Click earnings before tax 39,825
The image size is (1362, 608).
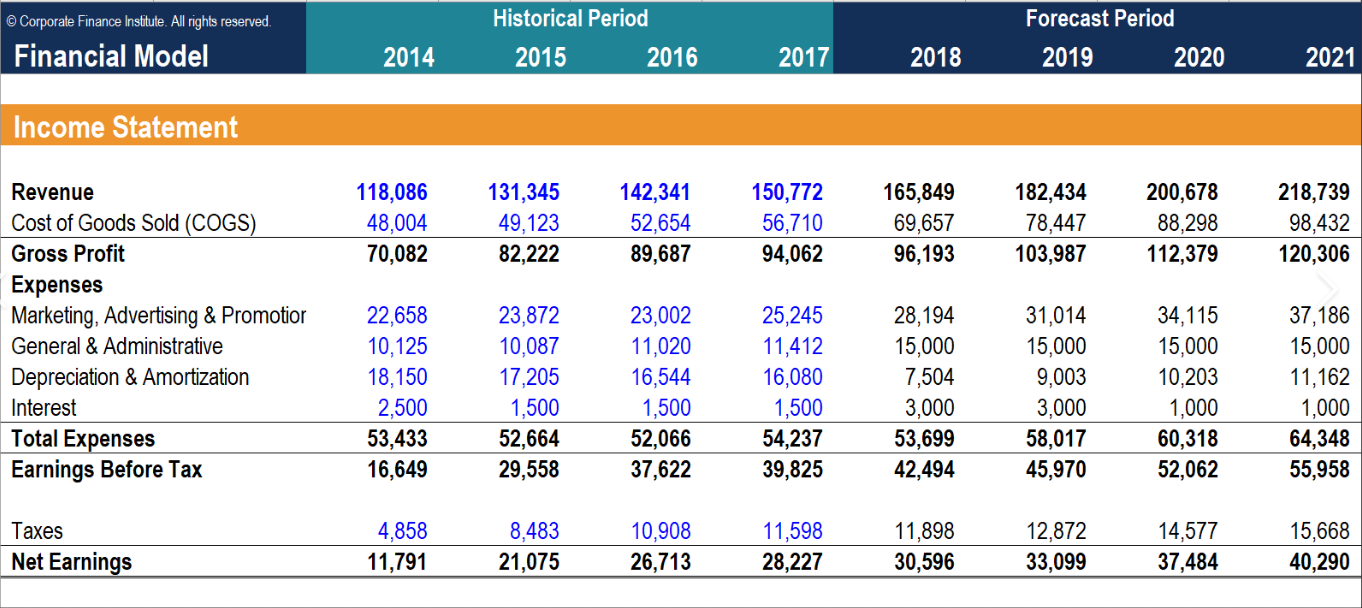[x=793, y=470]
